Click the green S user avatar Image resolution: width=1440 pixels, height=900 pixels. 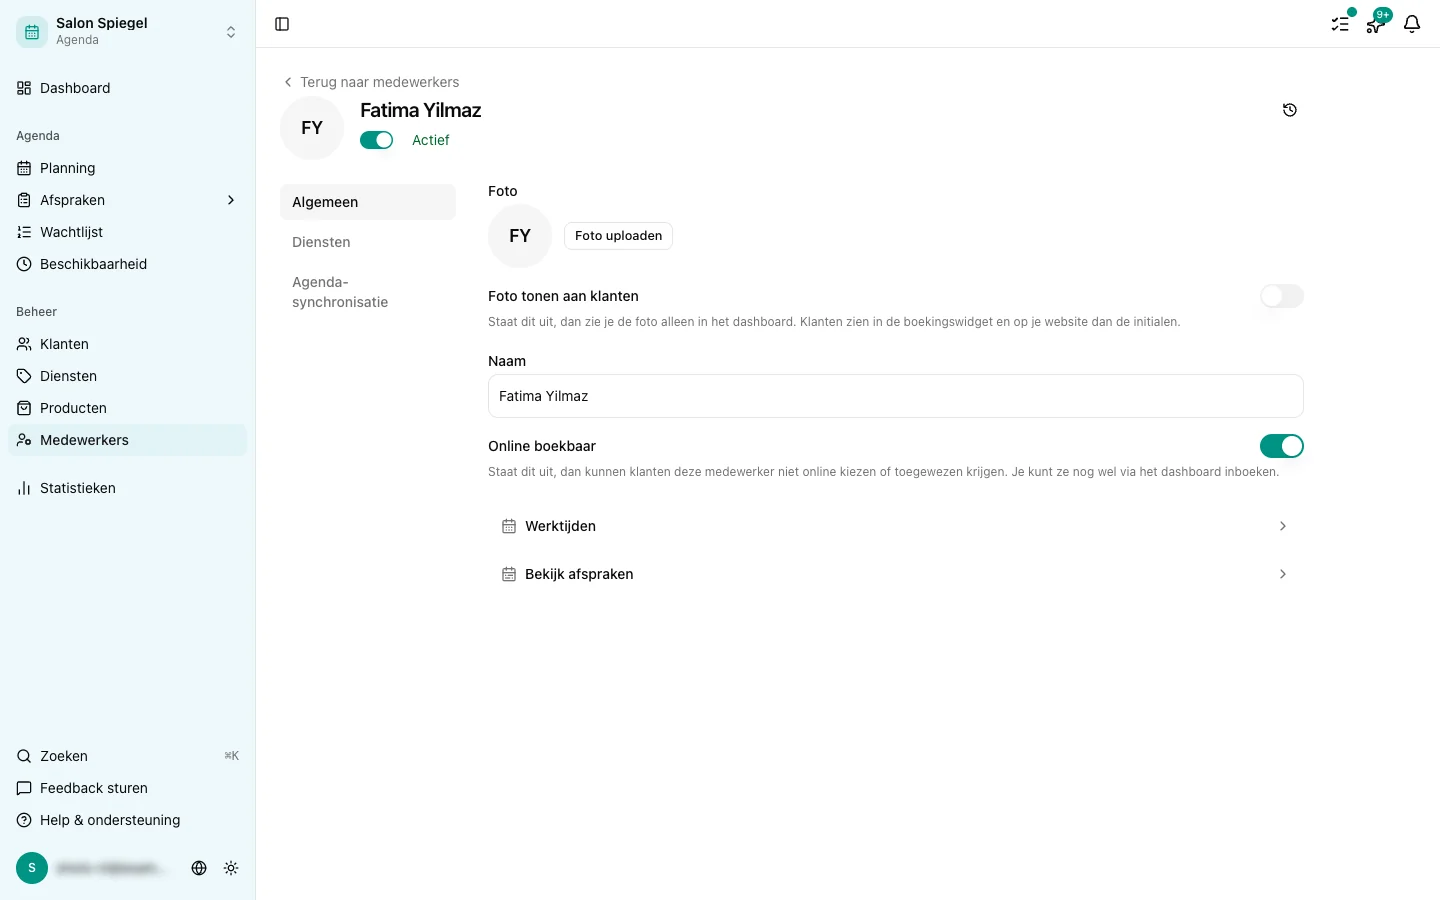tap(32, 868)
